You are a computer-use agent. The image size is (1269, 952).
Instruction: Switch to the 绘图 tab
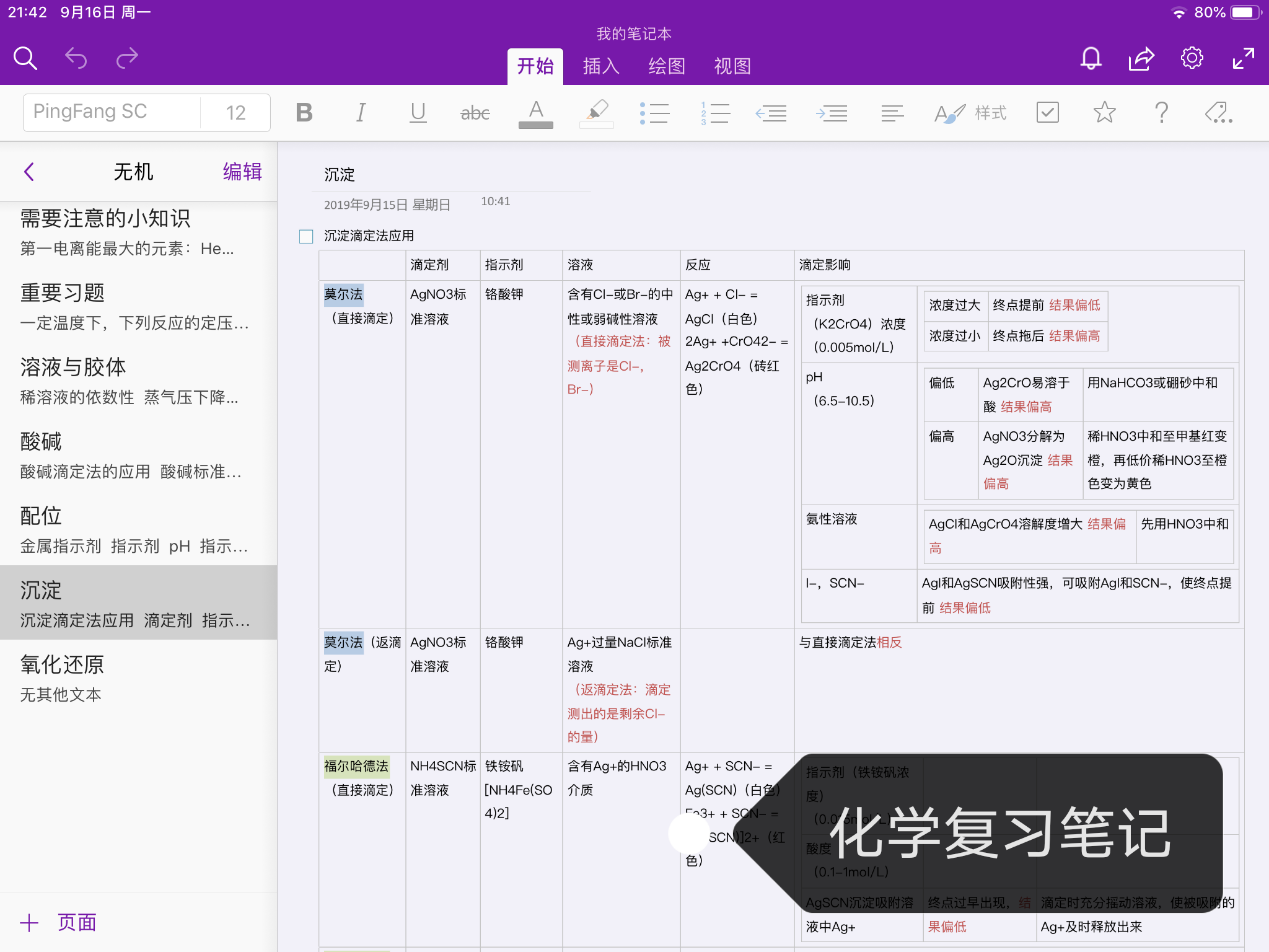coord(667,66)
